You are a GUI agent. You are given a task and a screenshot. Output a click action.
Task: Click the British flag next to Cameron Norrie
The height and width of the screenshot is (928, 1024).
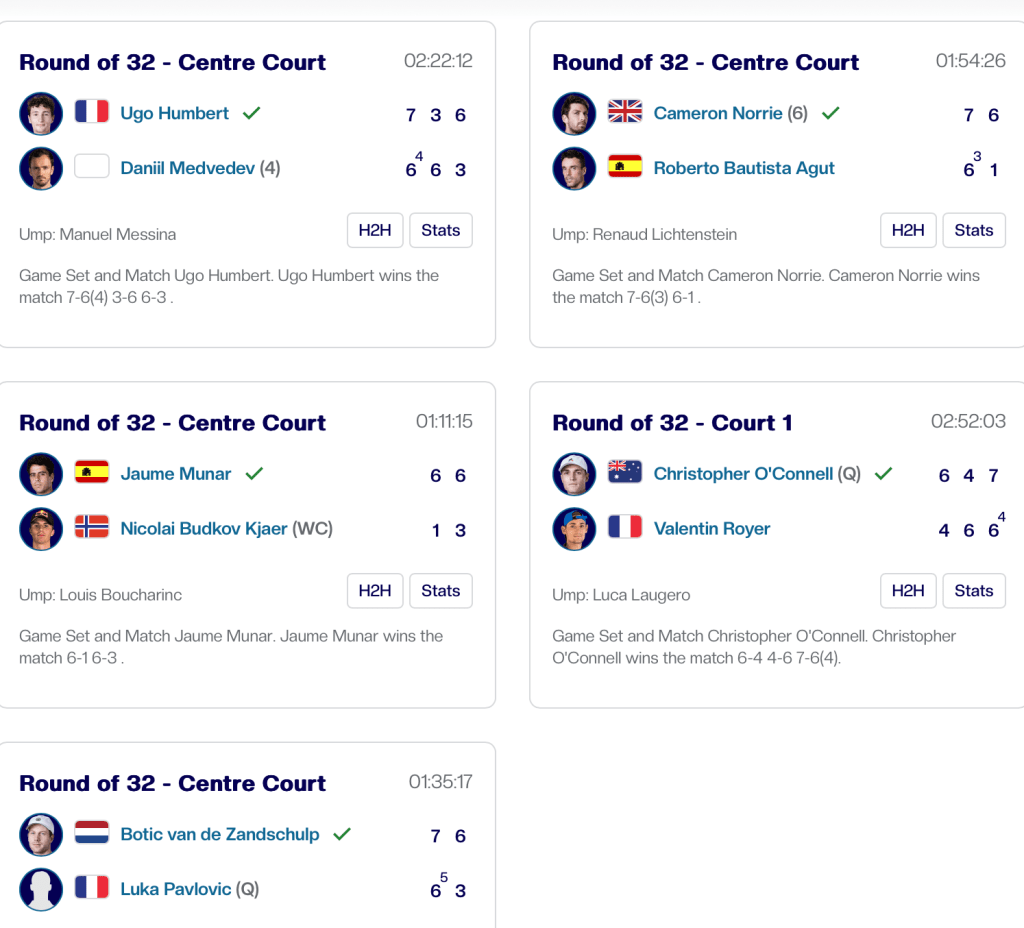coord(625,112)
